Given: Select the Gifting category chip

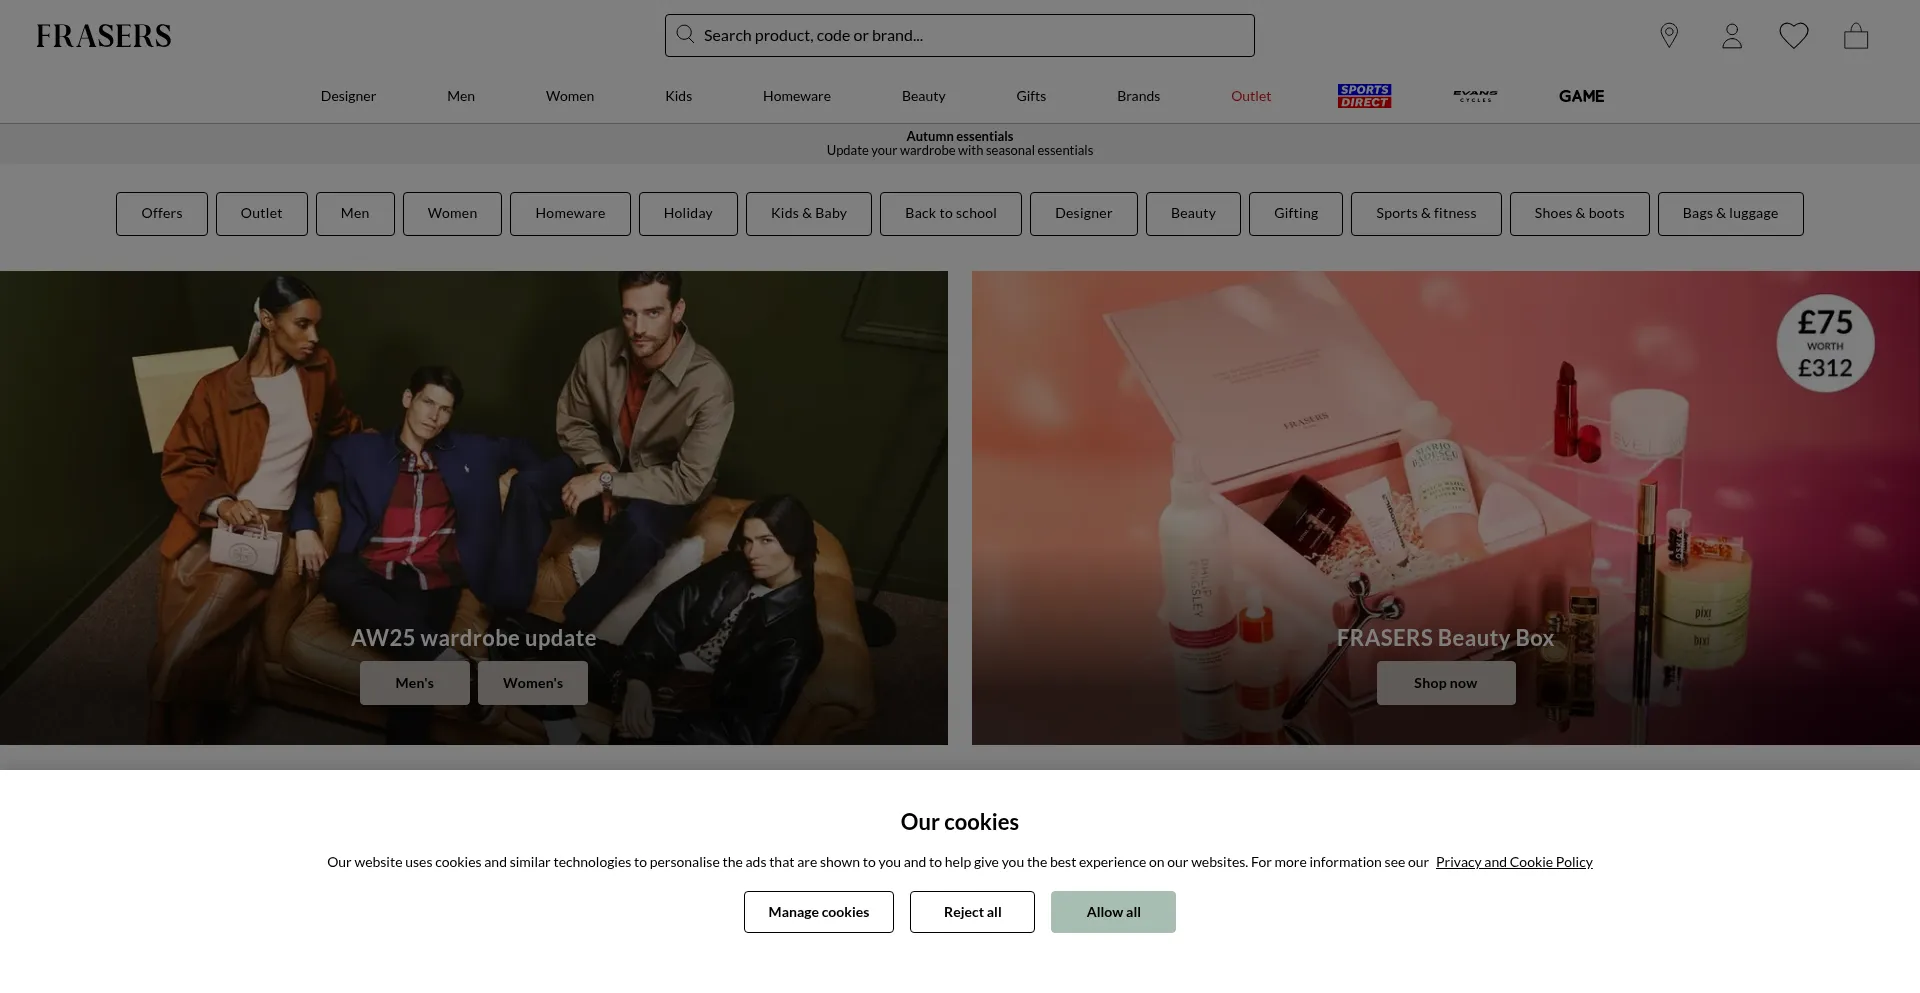Looking at the screenshot, I should 1296,214.
